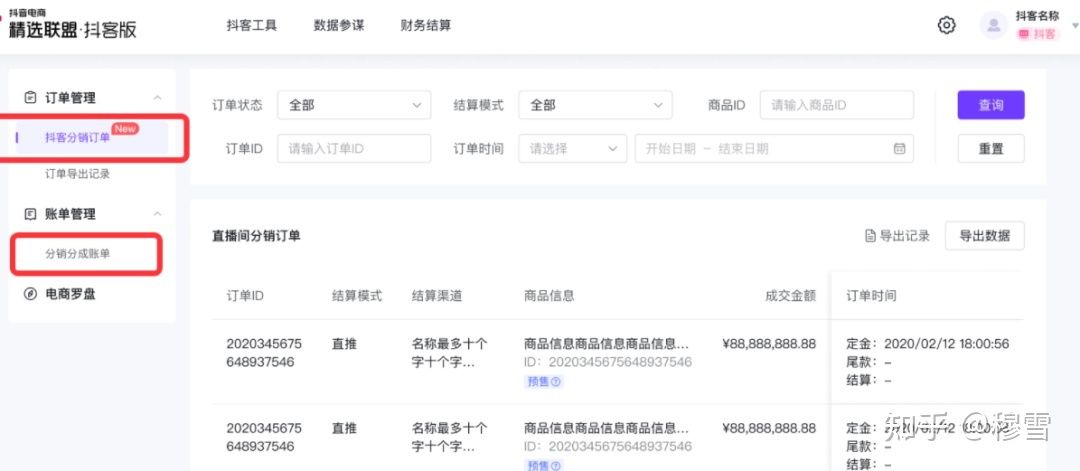The image size is (1080, 471).
Task: Click first row 名称最多十个字 channel cell
Action: [x=449, y=353]
